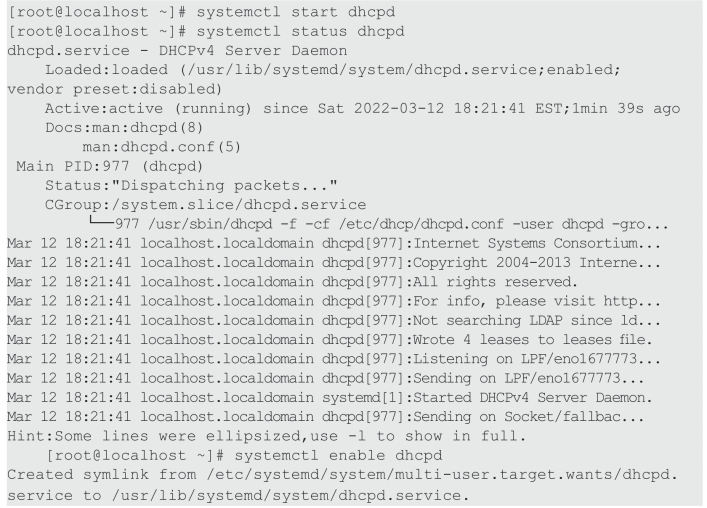Click the 'man:dhcpd.conf(5)' documentation entry
Image resolution: width=707 pixels, height=508 pixels.
(162, 147)
